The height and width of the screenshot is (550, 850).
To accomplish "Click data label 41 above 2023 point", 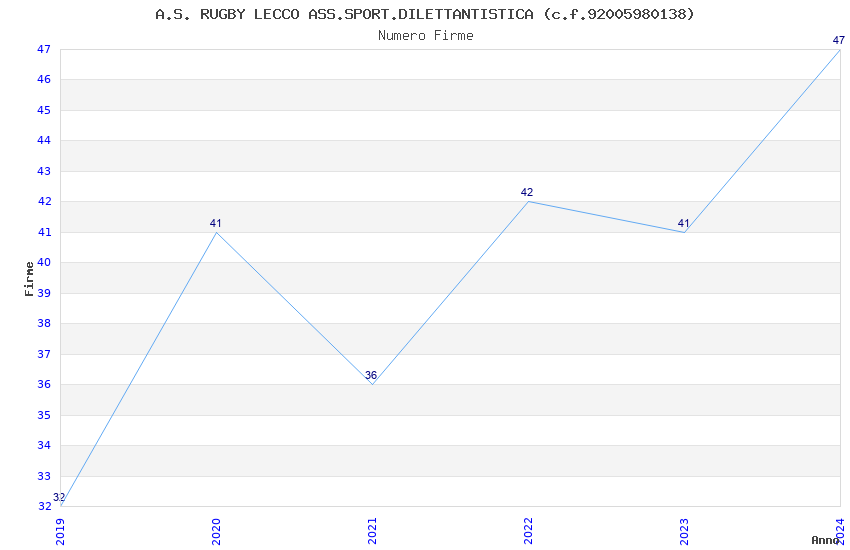I will click(683, 223).
